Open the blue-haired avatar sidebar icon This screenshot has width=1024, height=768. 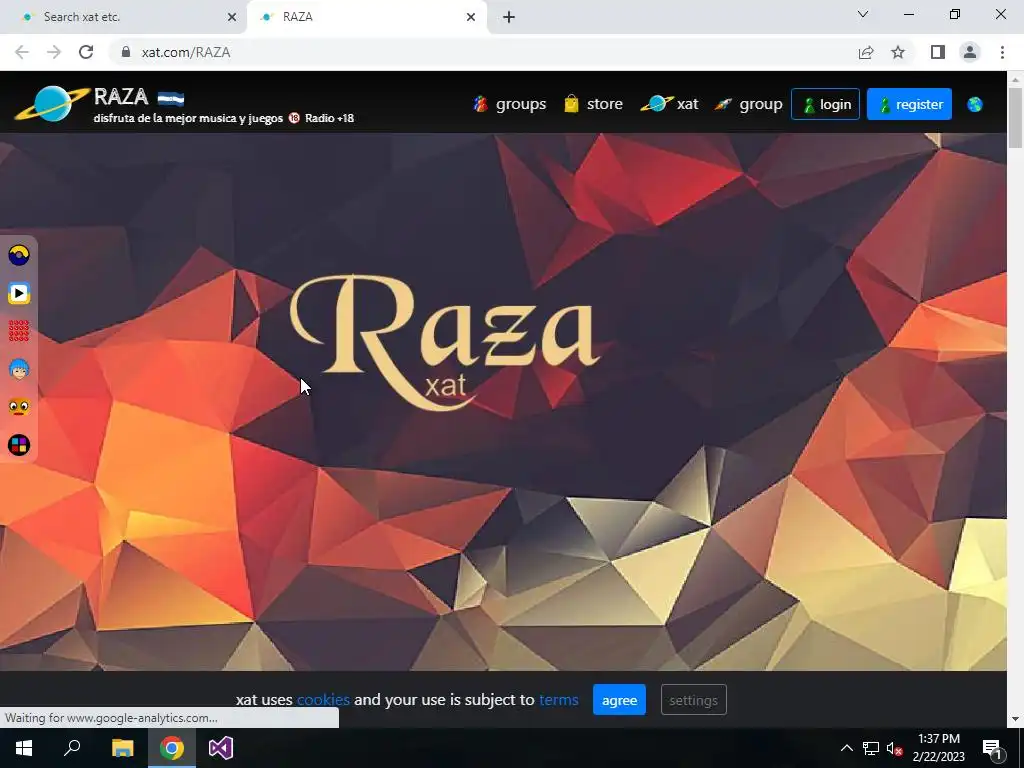point(19,369)
